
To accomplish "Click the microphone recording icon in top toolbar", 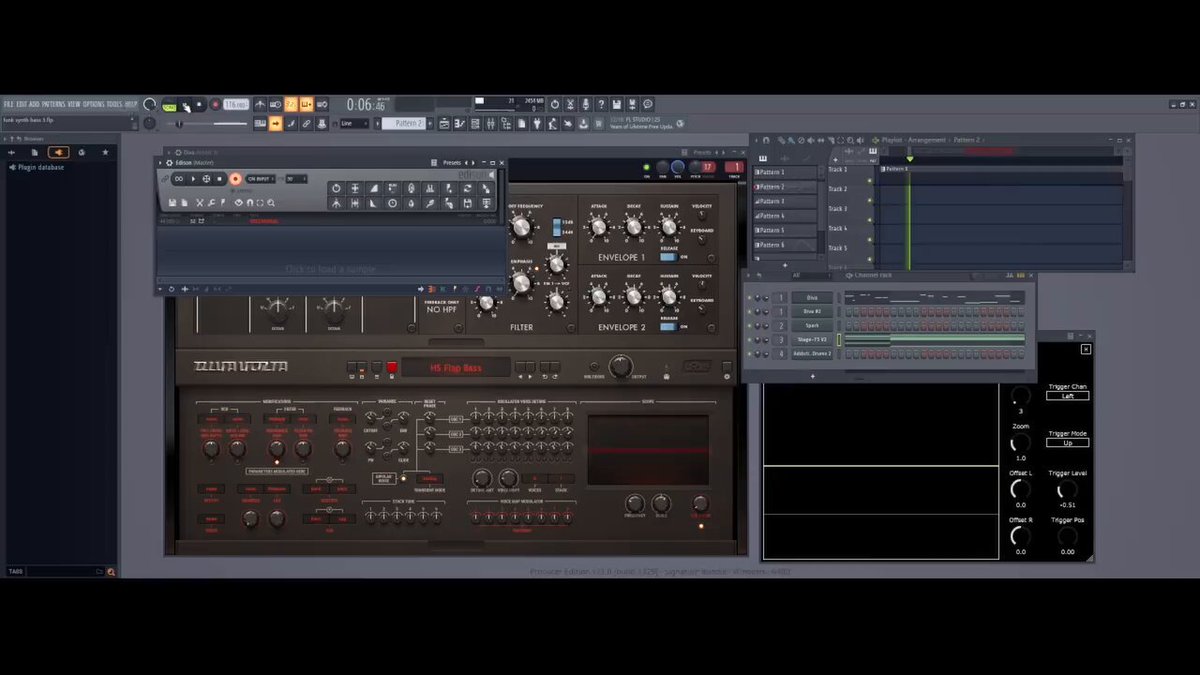I will [x=586, y=104].
